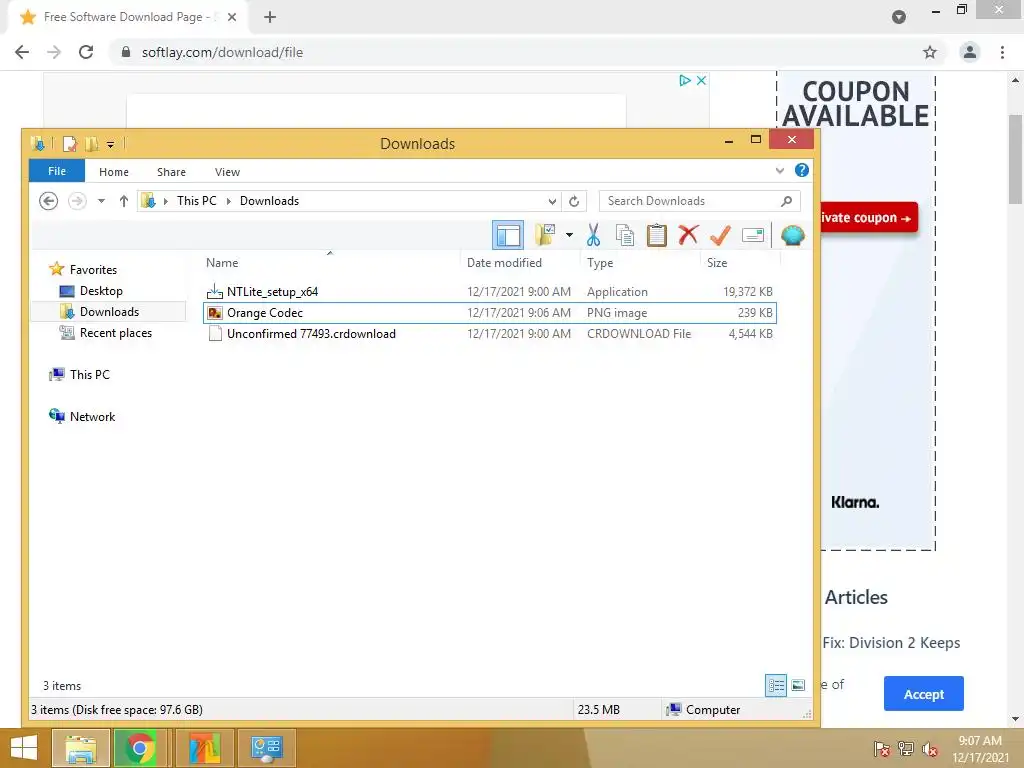
Task: Toggle the navigation pane layout button
Action: [x=507, y=235]
